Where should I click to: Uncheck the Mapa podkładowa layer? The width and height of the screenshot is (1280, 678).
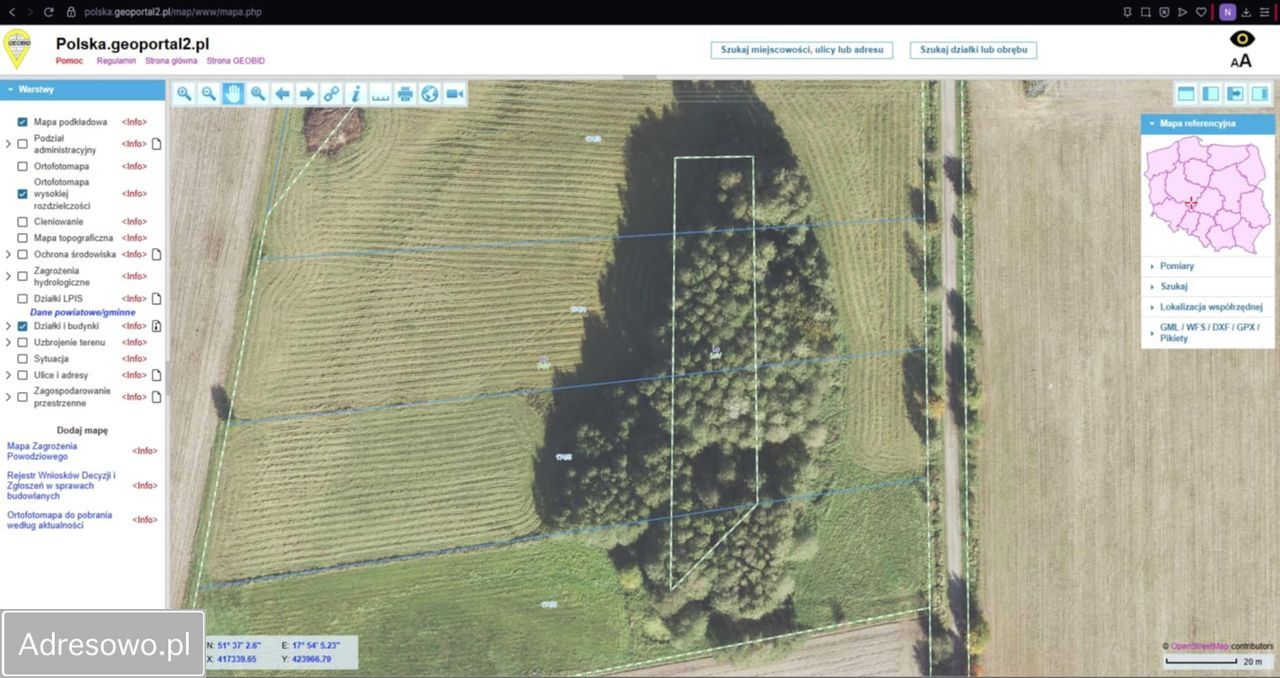pos(22,122)
